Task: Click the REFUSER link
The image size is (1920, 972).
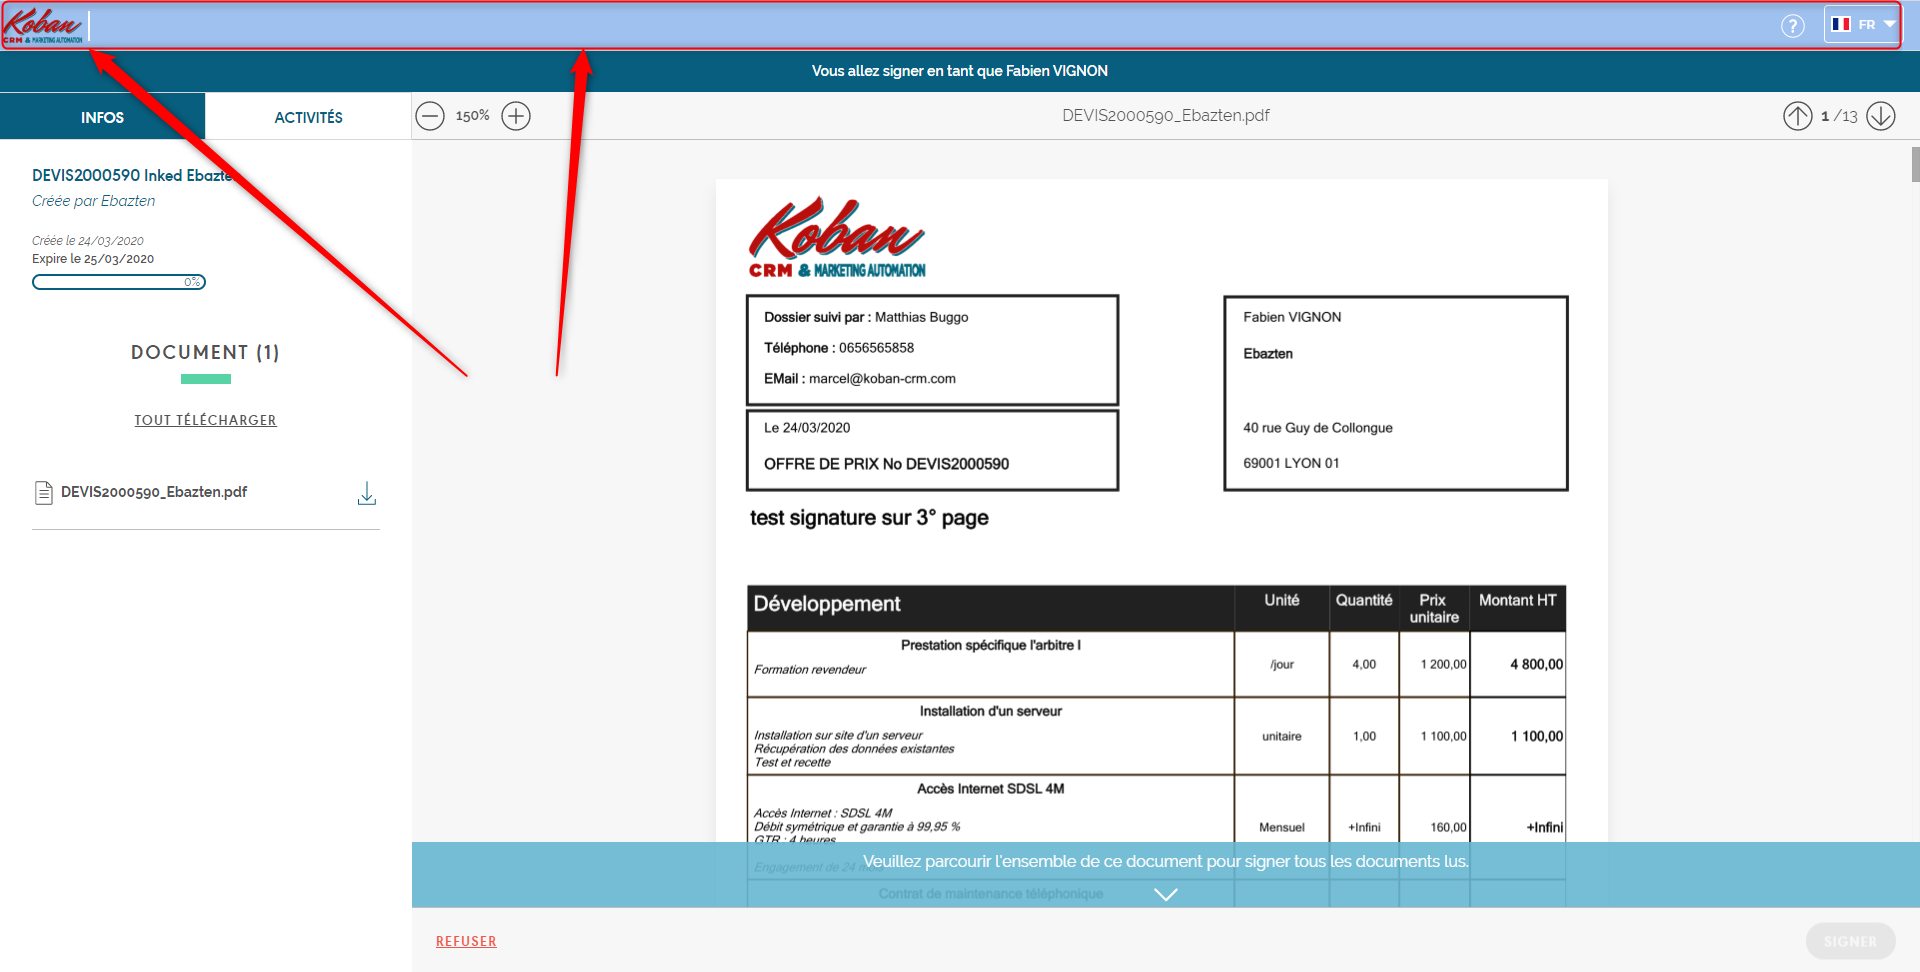Action: pyautogui.click(x=466, y=941)
